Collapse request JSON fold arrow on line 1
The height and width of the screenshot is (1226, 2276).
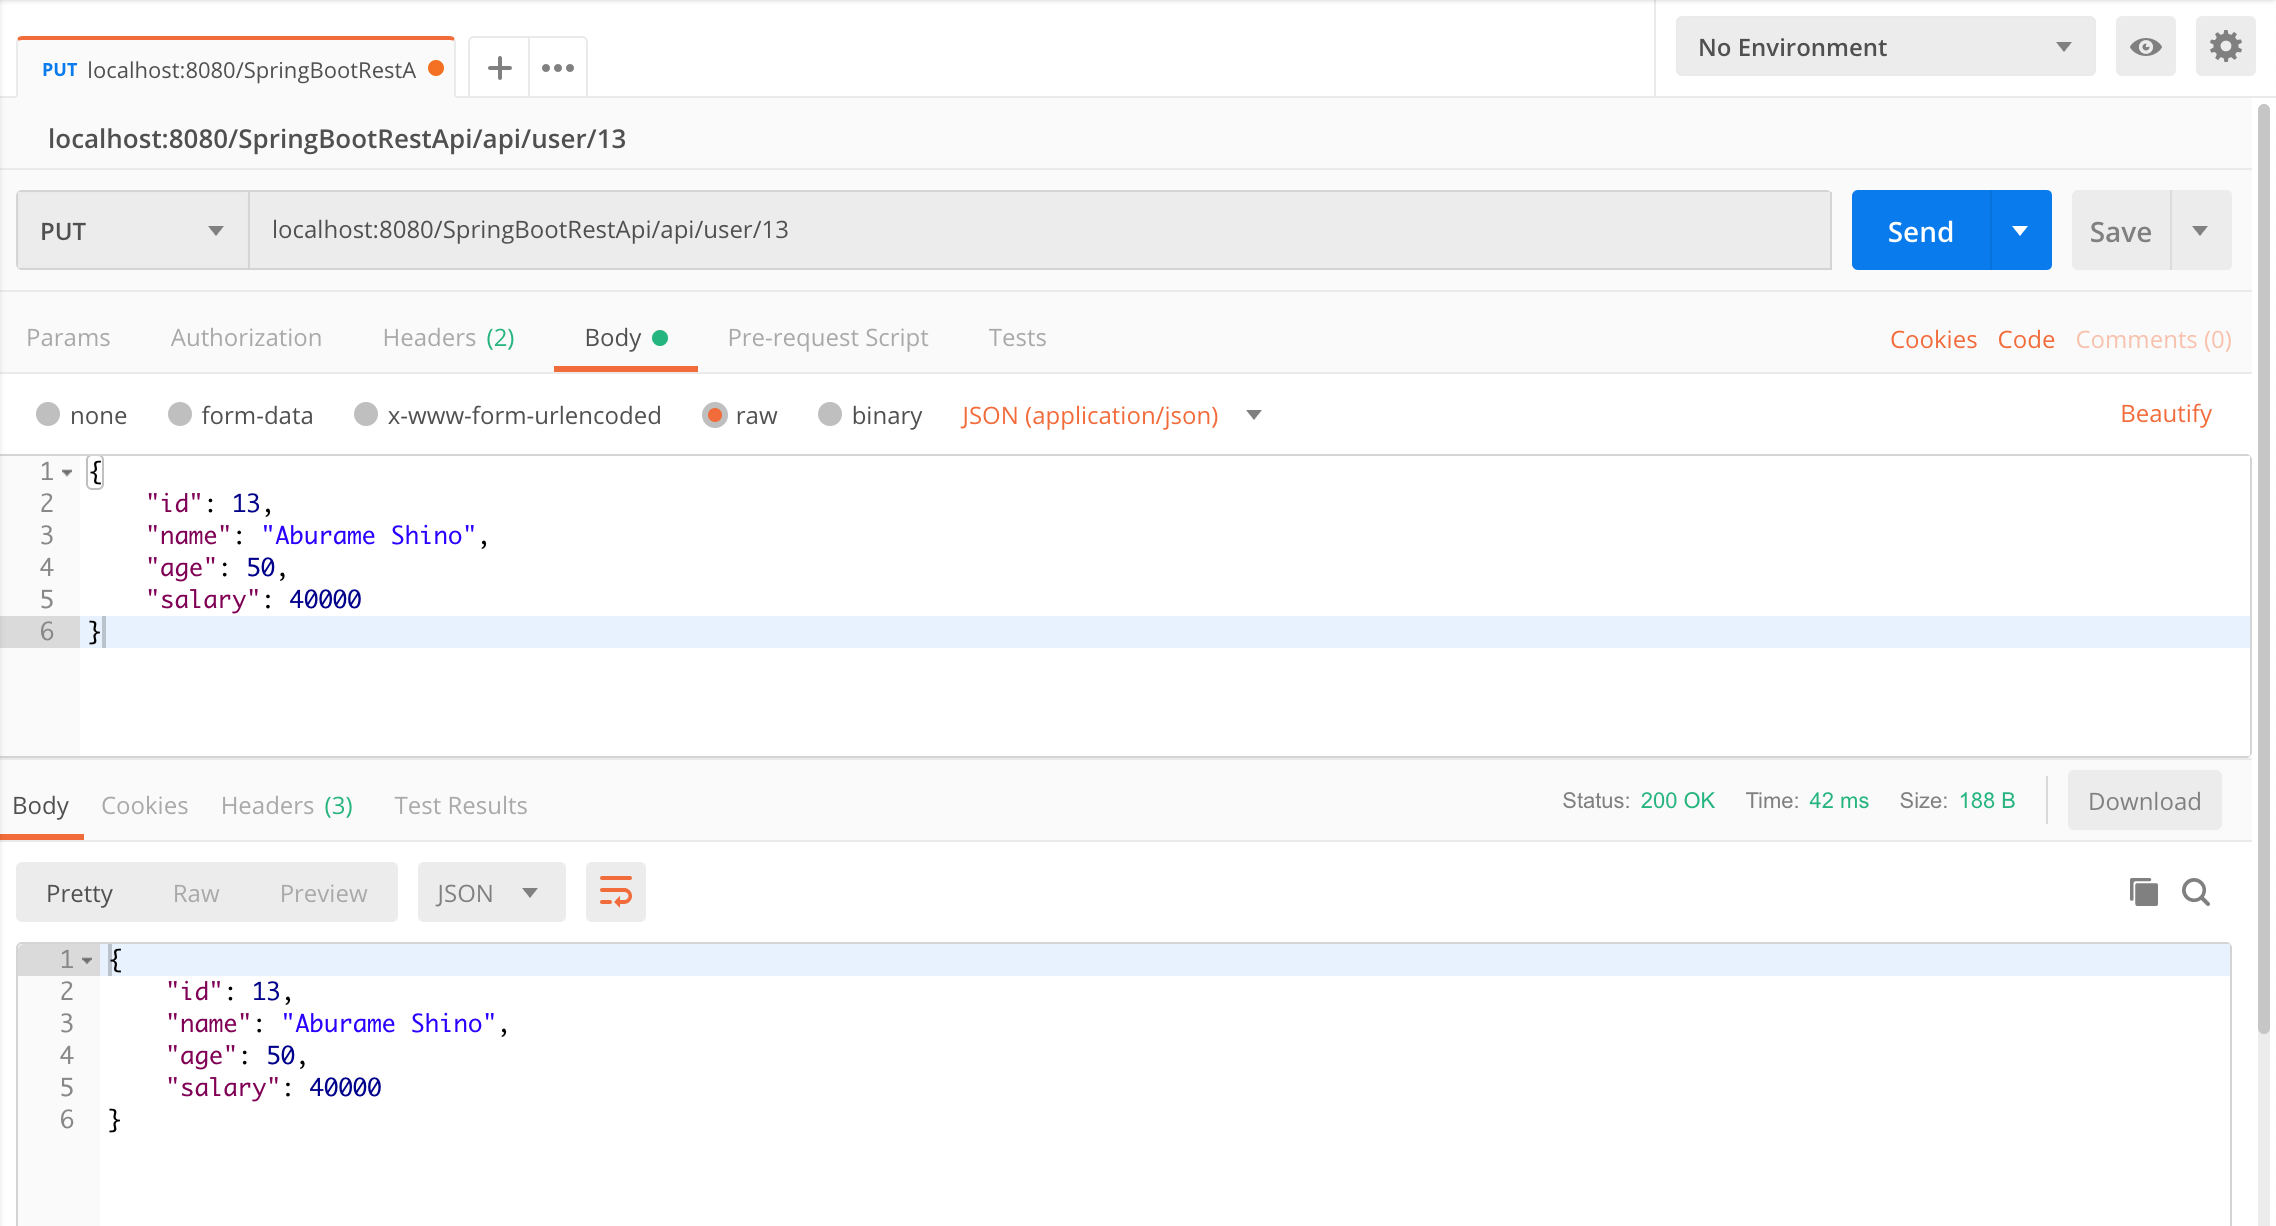68,472
